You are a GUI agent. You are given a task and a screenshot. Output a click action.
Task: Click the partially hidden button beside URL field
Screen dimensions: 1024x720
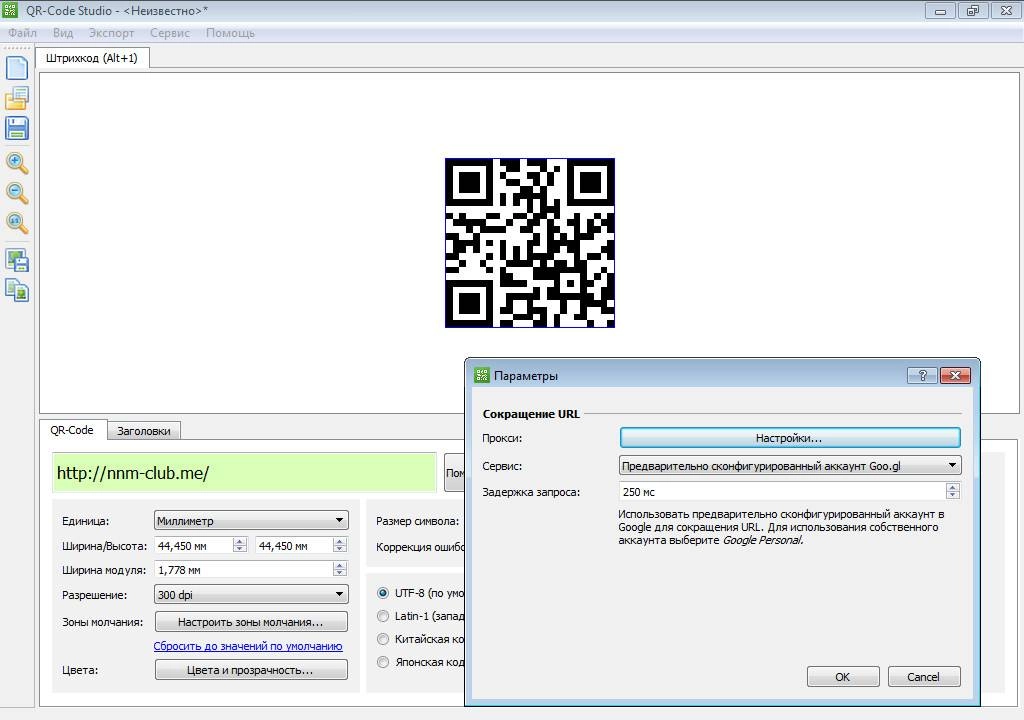[x=455, y=472]
